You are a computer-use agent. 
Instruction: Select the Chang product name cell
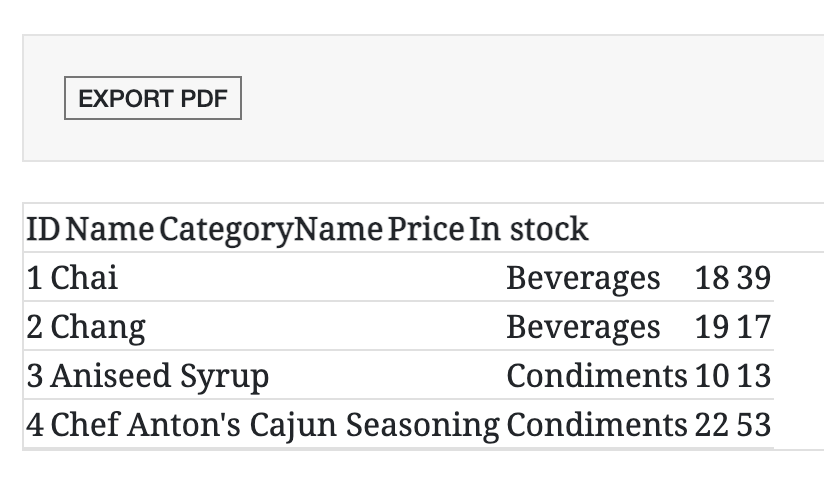pyautogui.click(x=97, y=327)
